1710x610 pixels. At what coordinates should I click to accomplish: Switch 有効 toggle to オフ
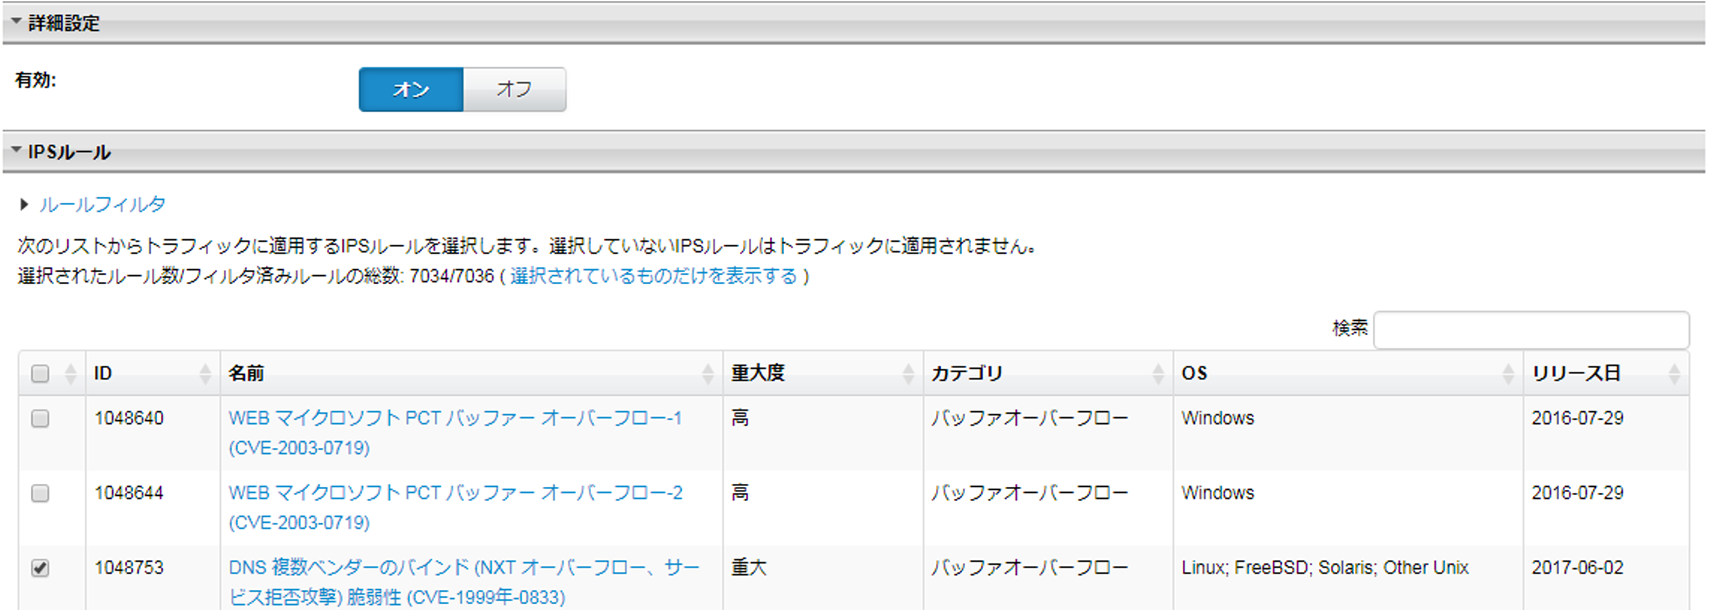514,89
